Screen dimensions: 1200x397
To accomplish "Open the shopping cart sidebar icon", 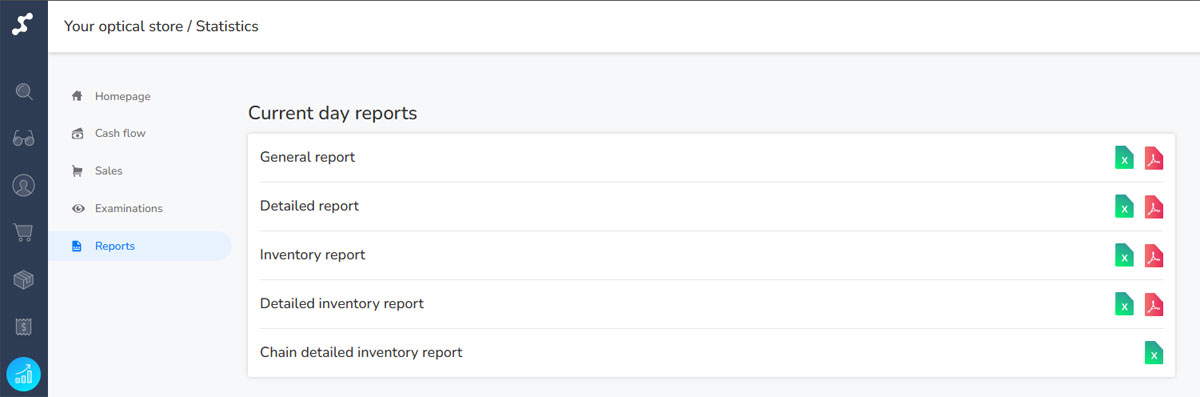I will pos(24,233).
